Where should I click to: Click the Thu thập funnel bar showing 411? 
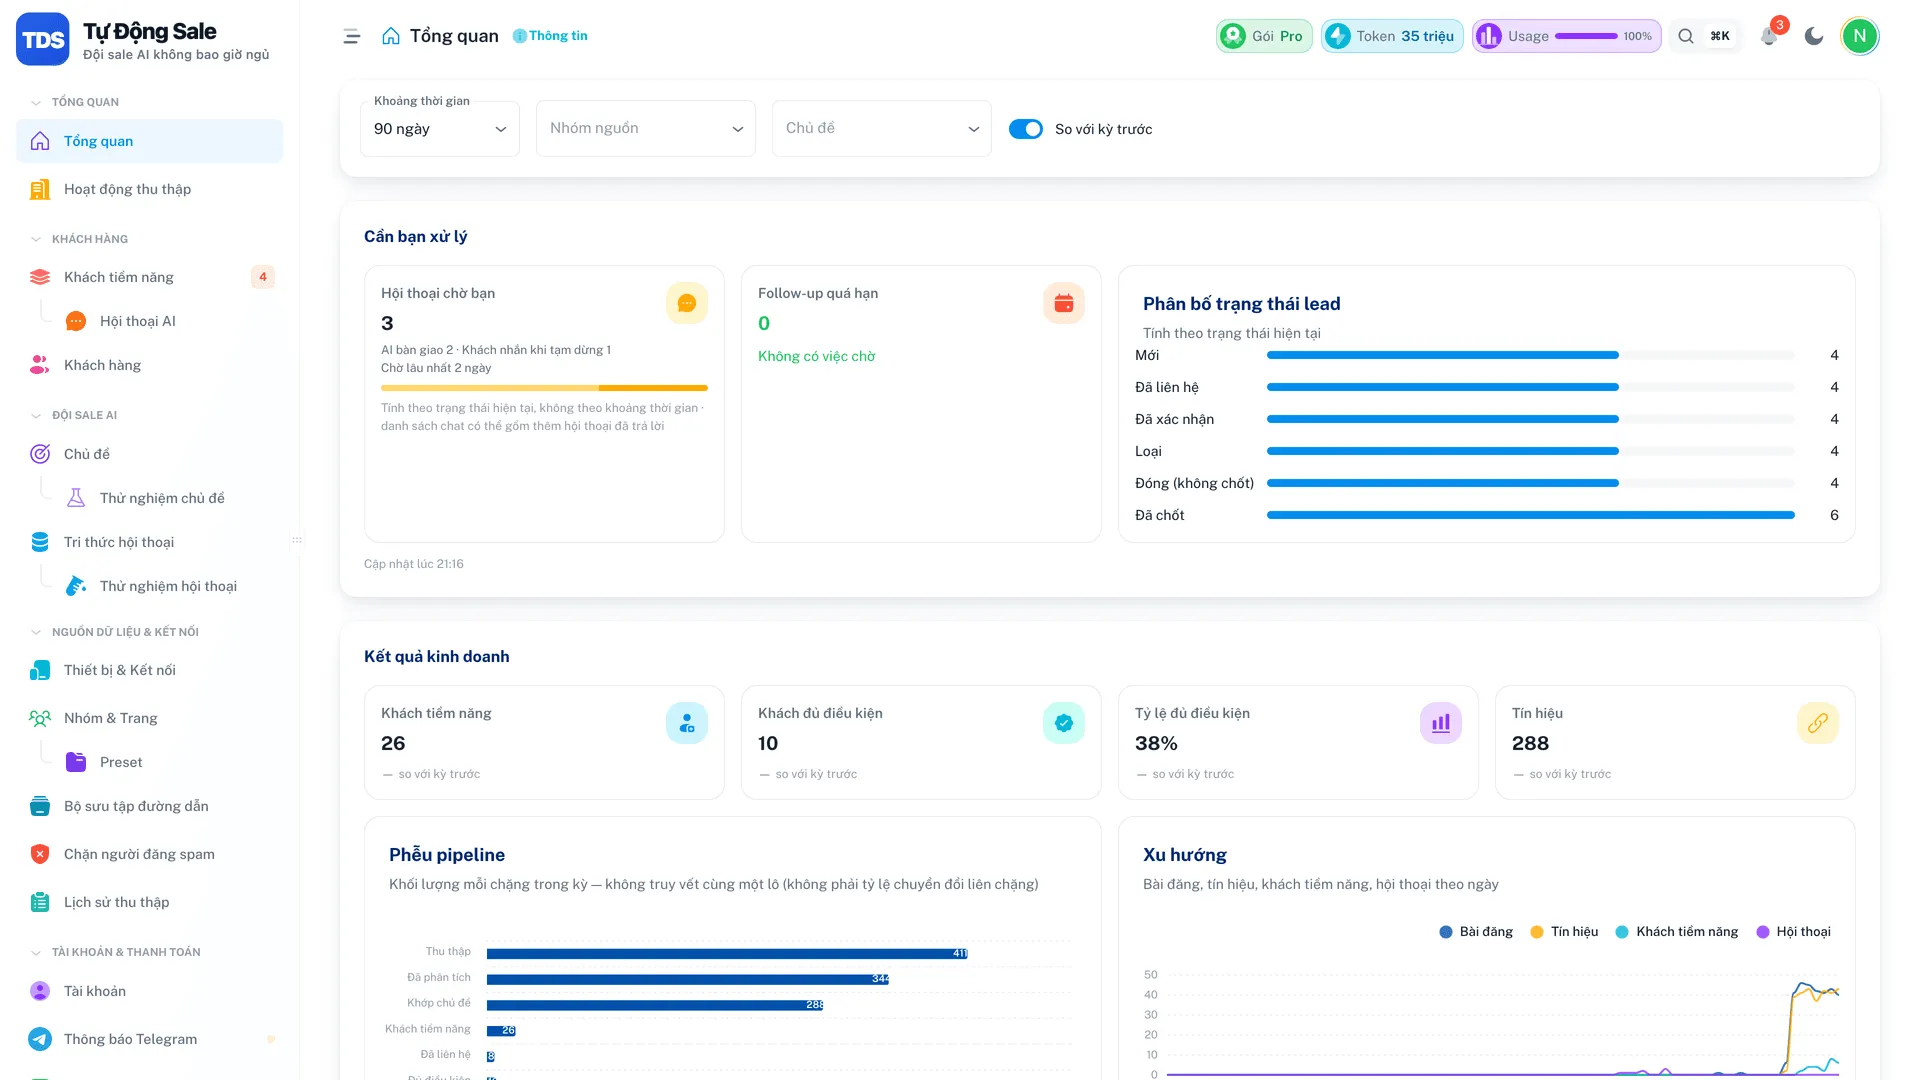click(727, 953)
